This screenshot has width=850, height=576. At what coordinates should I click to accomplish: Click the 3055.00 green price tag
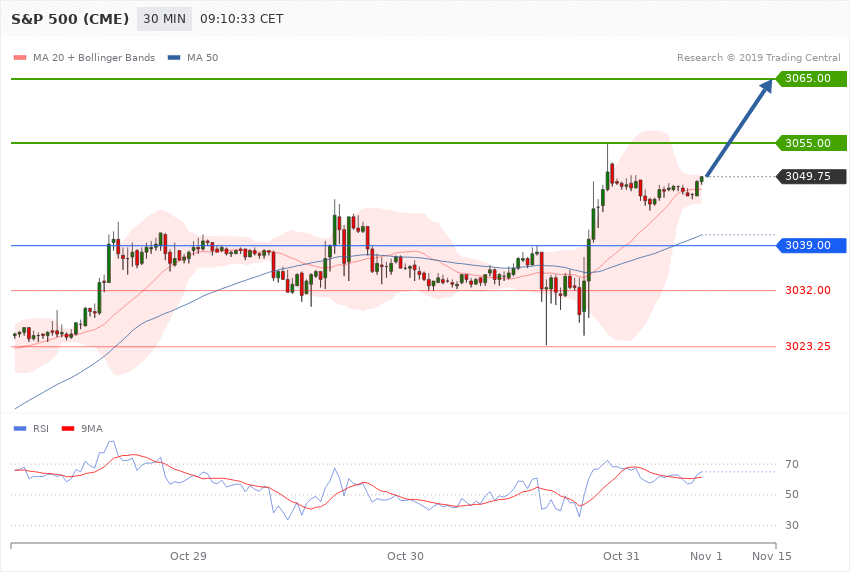tap(810, 143)
